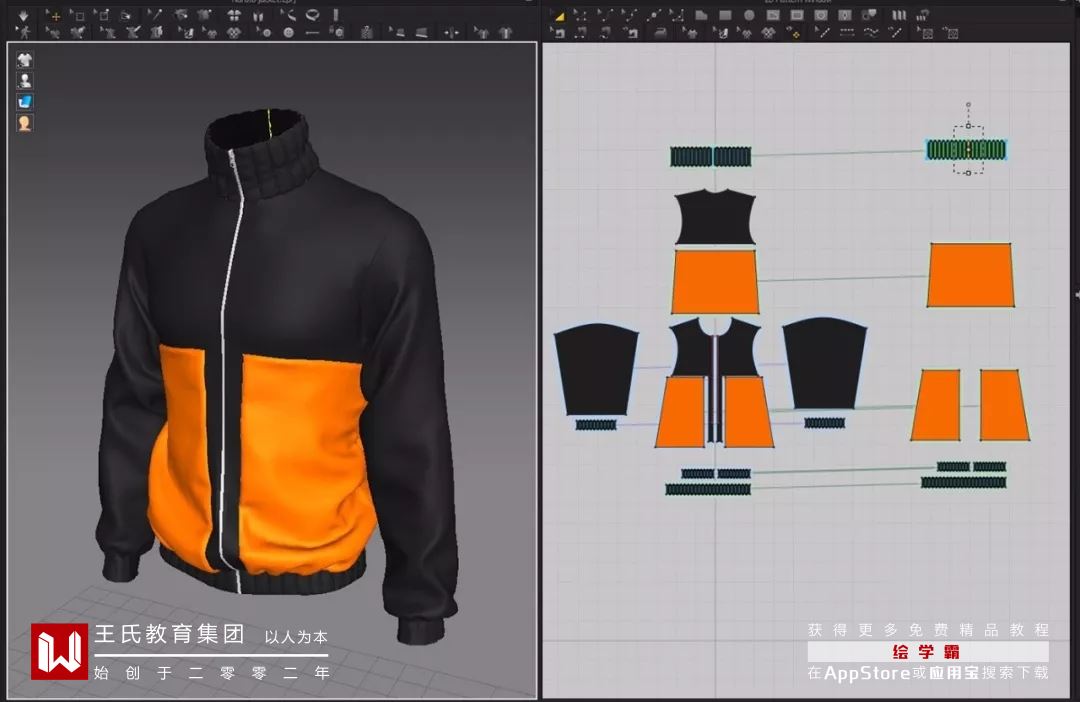Select the left sleeve cuff rib piece
Screen dimensions: 1080x702
[x=596, y=425]
